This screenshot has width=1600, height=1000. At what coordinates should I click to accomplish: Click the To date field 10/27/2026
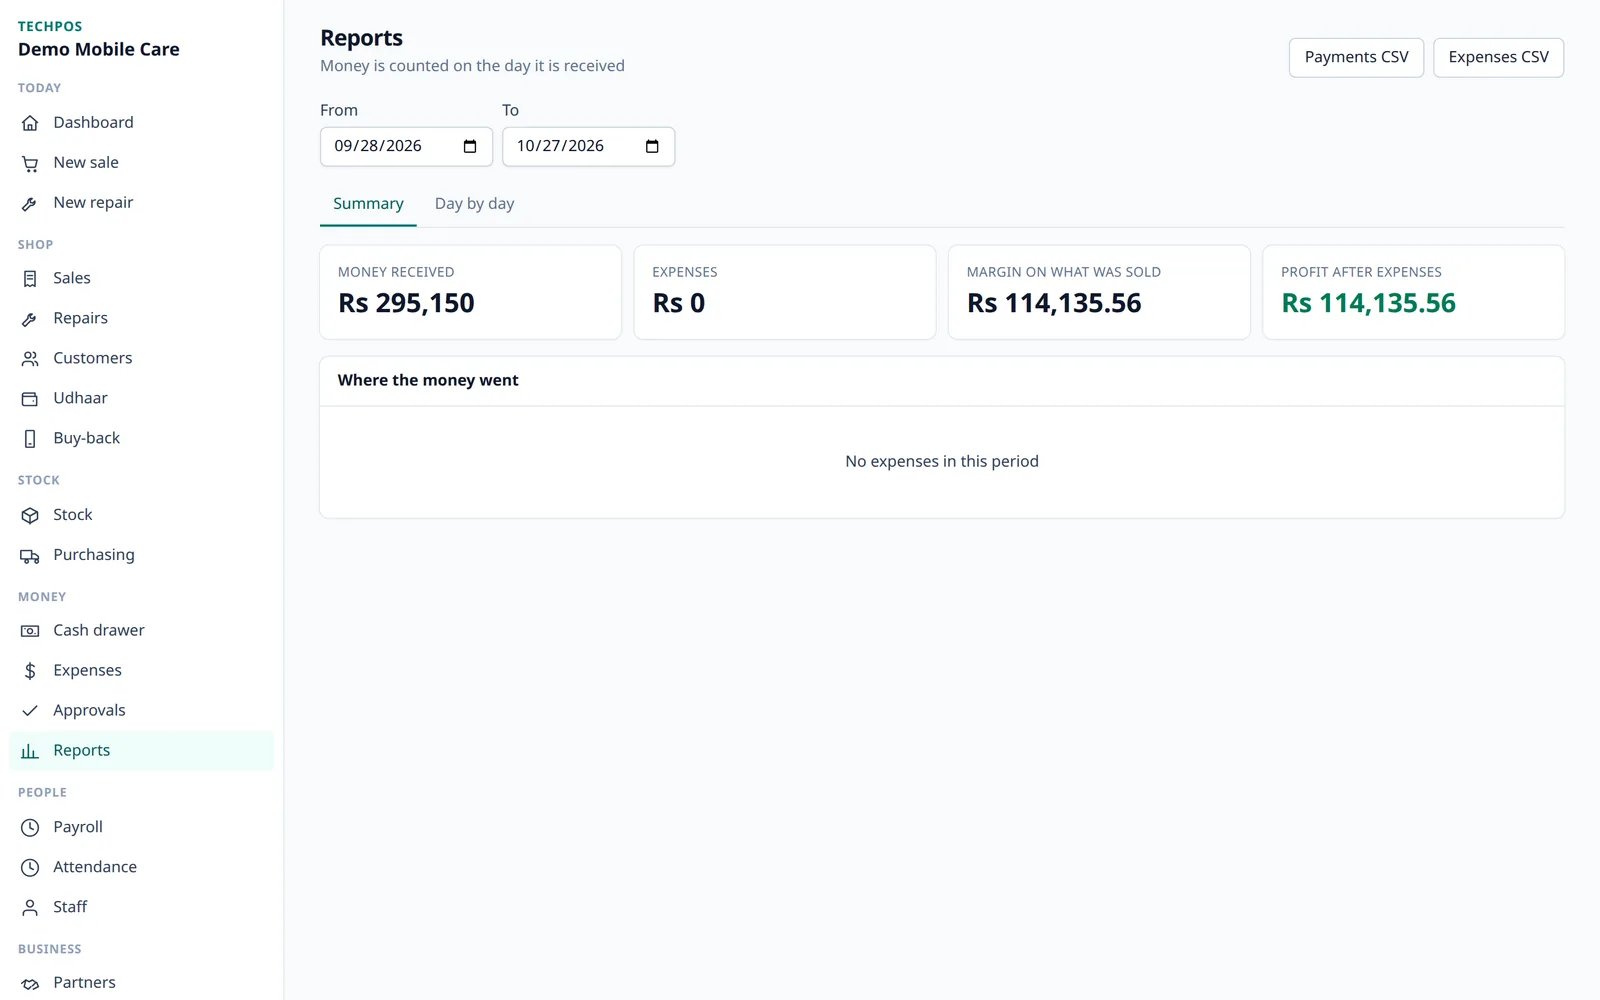point(588,147)
